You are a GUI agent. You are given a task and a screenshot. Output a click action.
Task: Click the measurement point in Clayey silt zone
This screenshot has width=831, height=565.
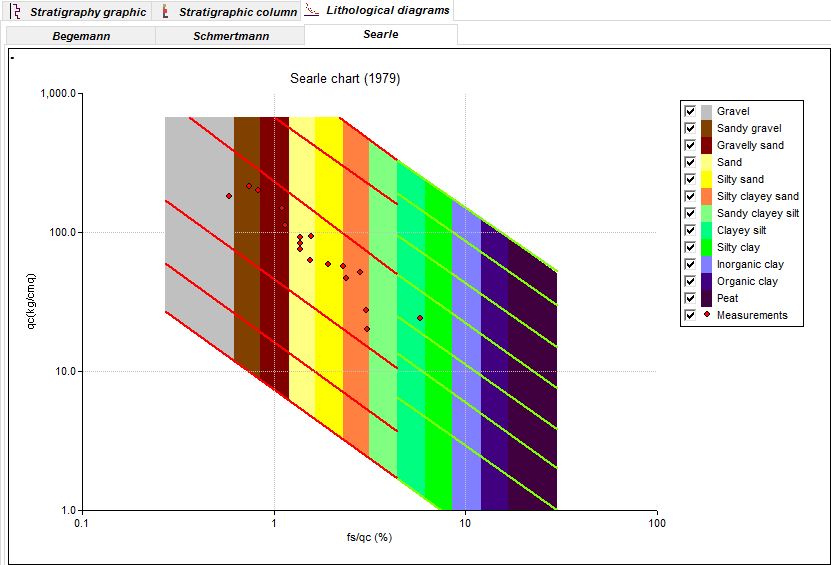pyautogui.click(x=420, y=318)
